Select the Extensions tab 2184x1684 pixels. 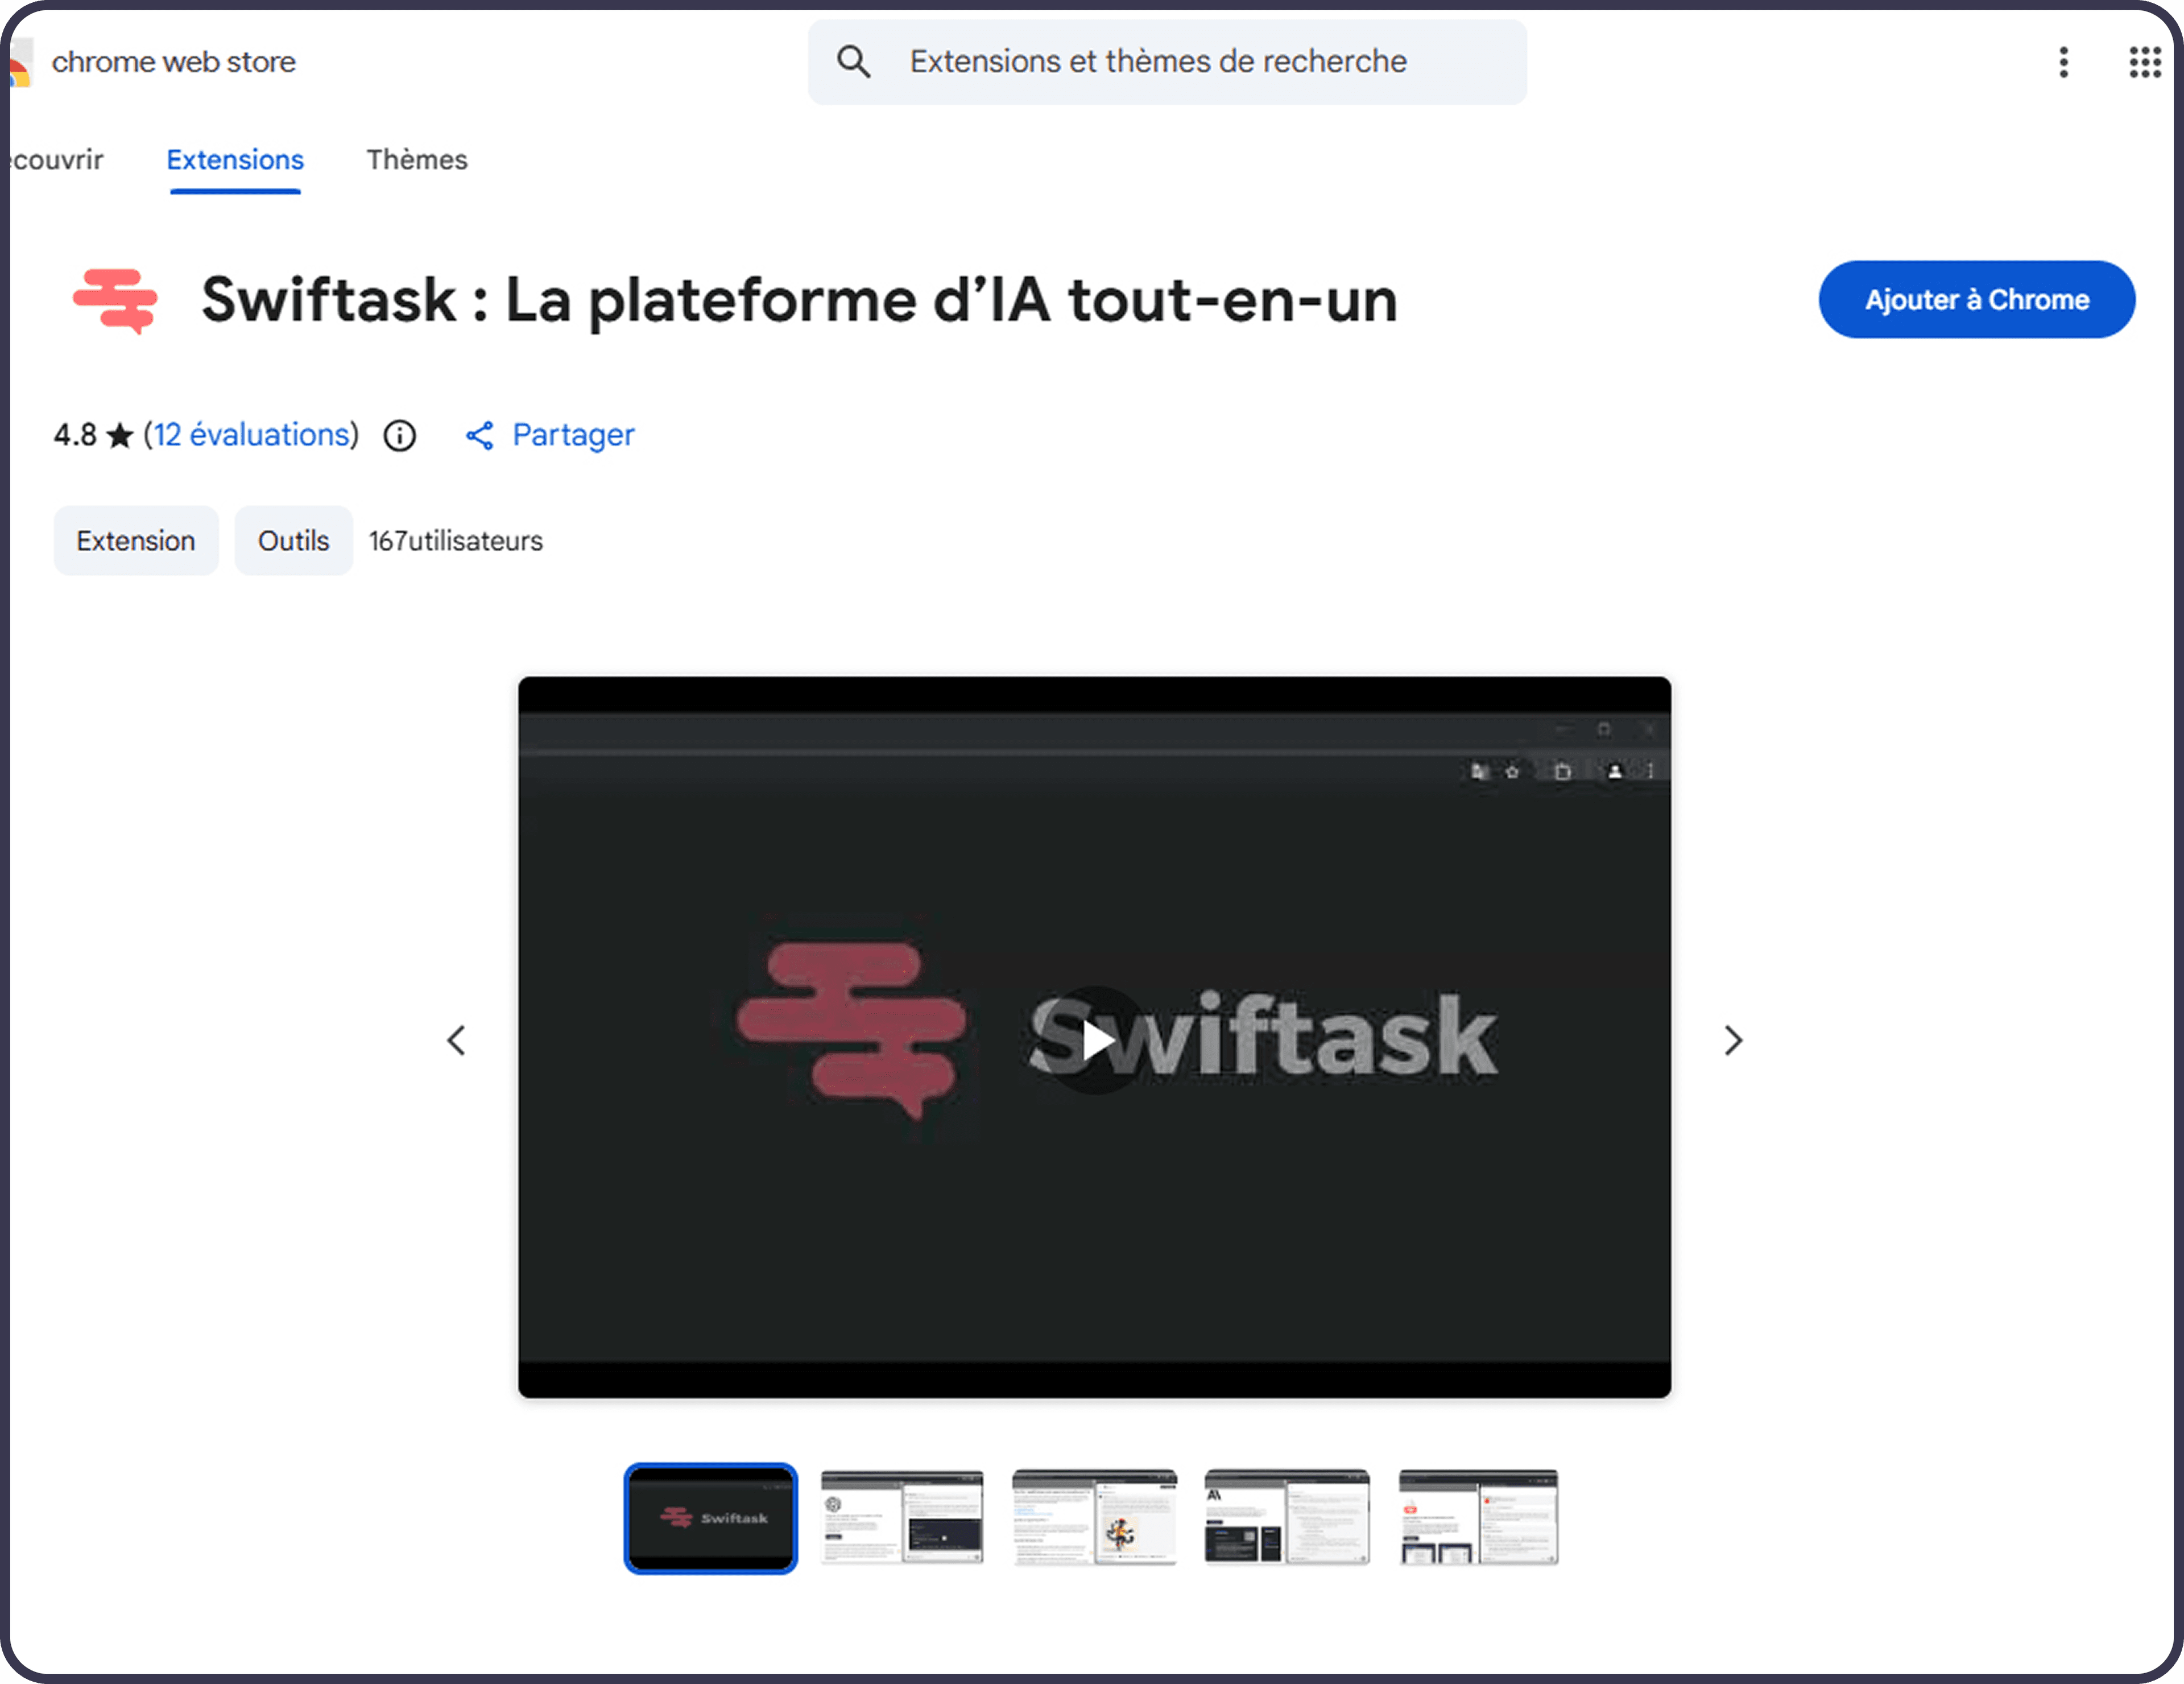click(235, 160)
